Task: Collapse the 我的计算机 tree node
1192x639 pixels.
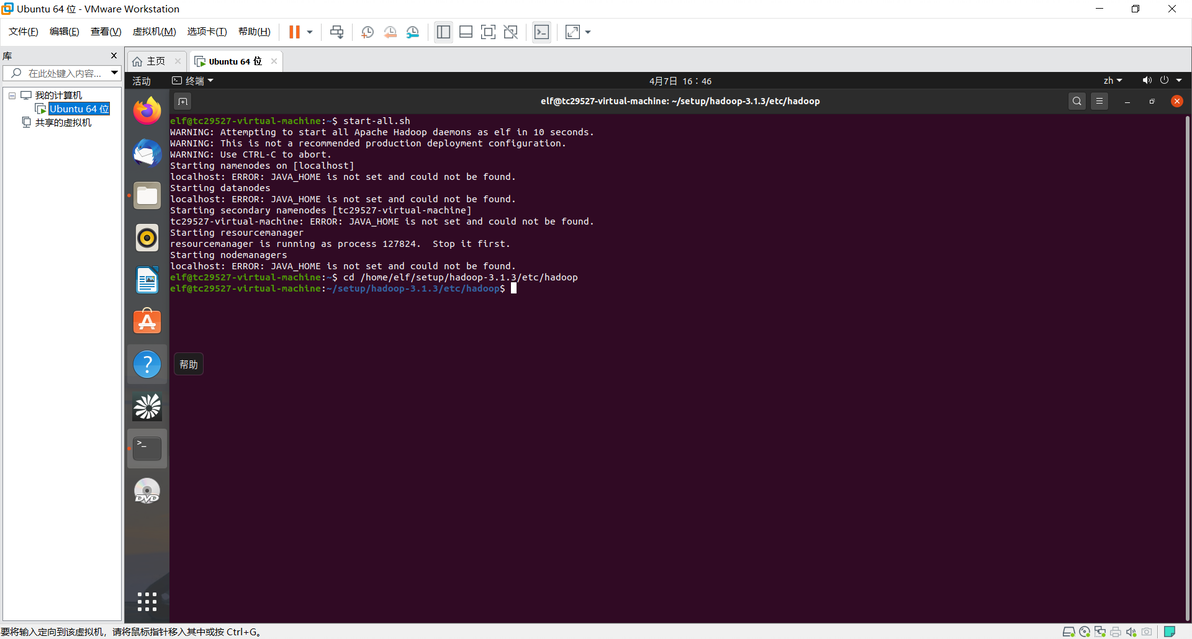Action: pos(12,96)
